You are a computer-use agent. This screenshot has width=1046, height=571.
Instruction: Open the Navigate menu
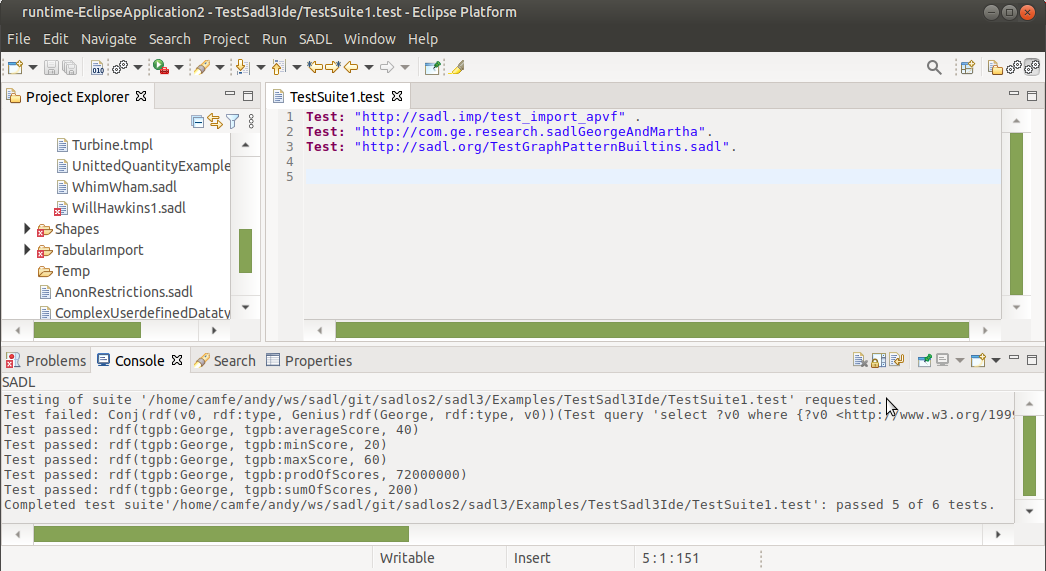[x=109, y=39]
